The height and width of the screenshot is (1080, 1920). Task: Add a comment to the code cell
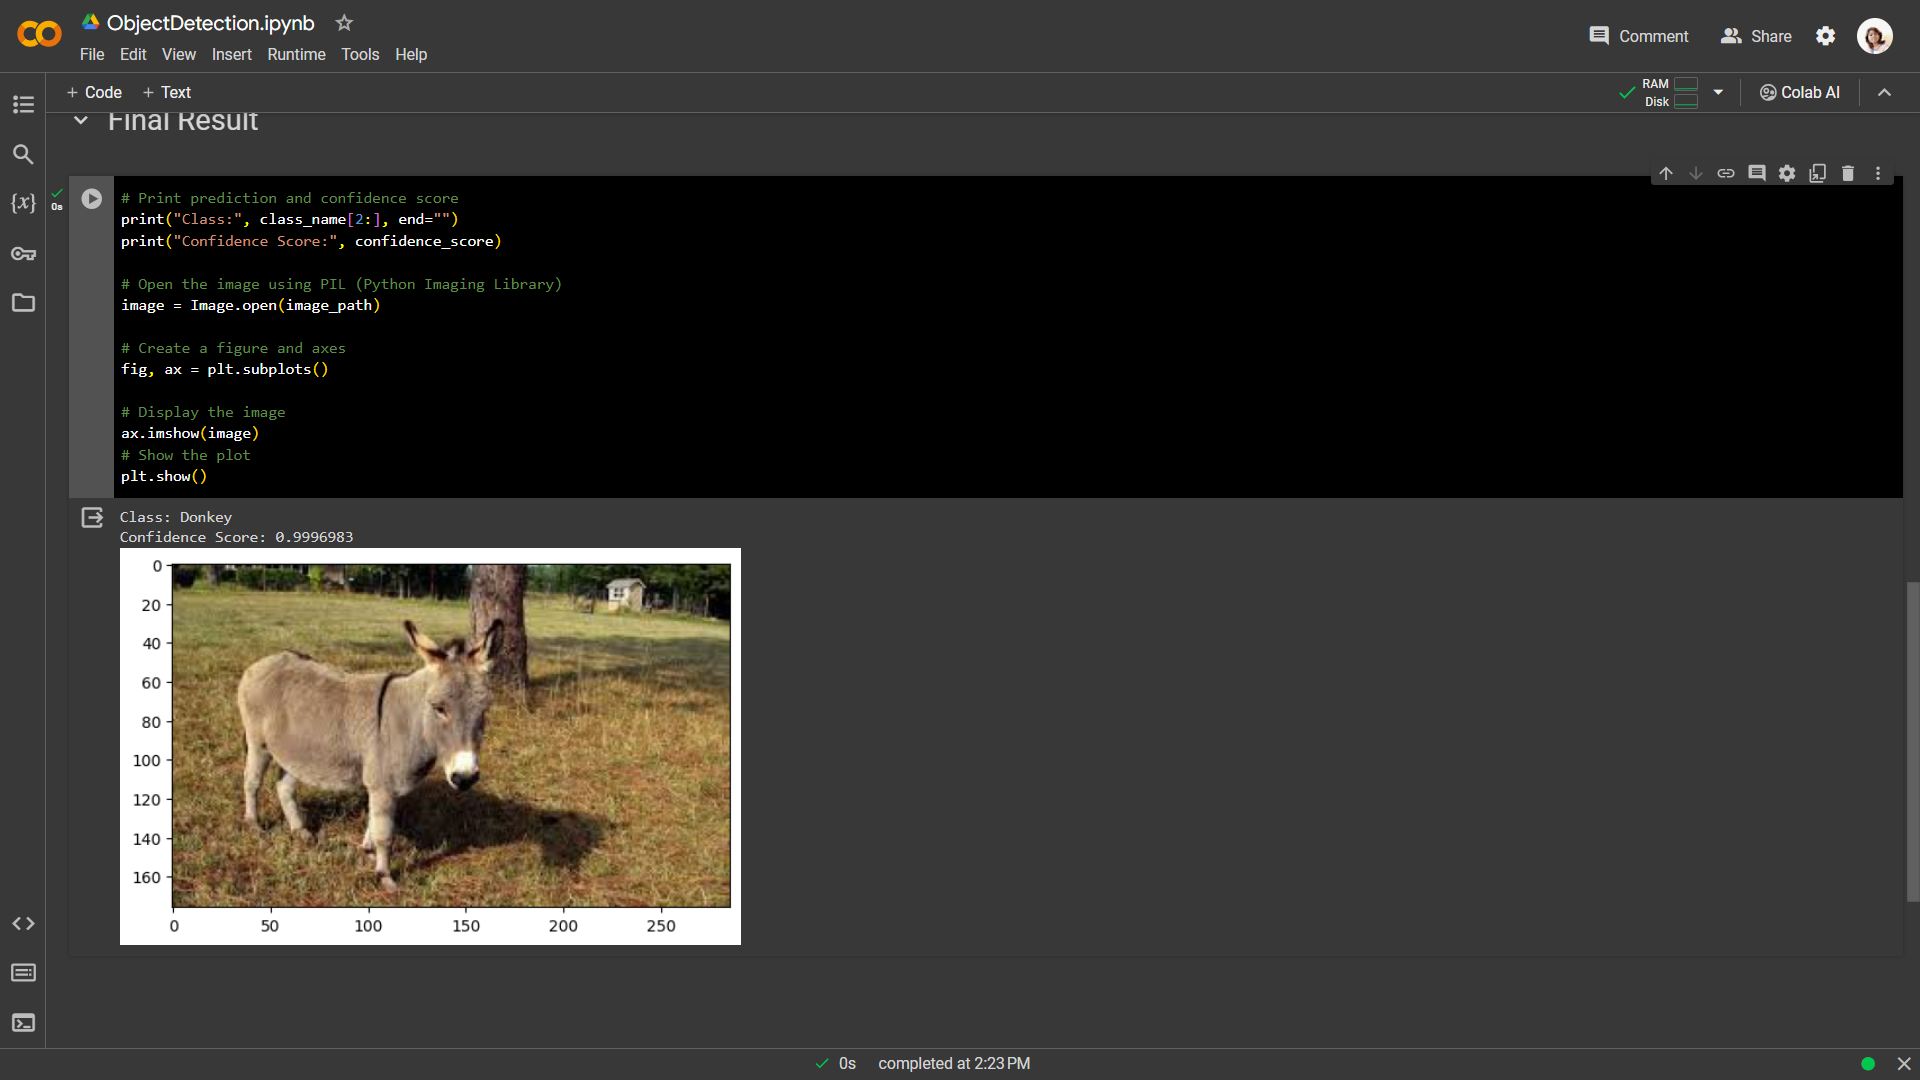click(1757, 173)
